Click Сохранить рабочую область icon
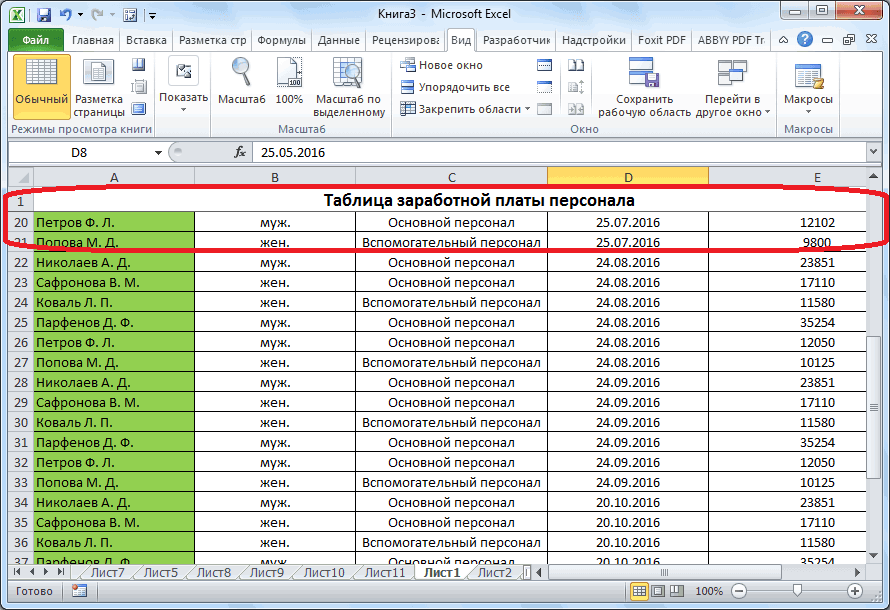 tap(644, 84)
